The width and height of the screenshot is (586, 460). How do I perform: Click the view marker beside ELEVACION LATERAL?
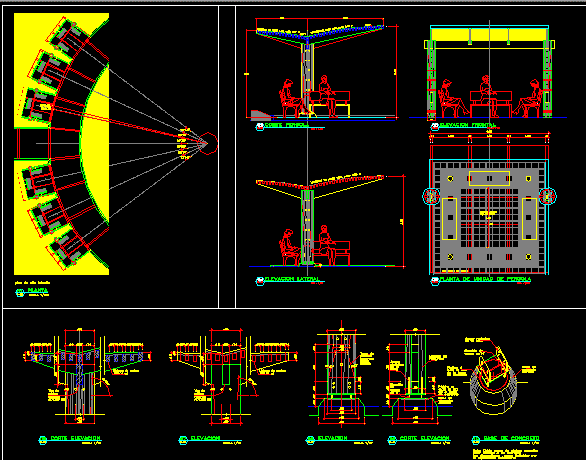pyautogui.click(x=260, y=281)
